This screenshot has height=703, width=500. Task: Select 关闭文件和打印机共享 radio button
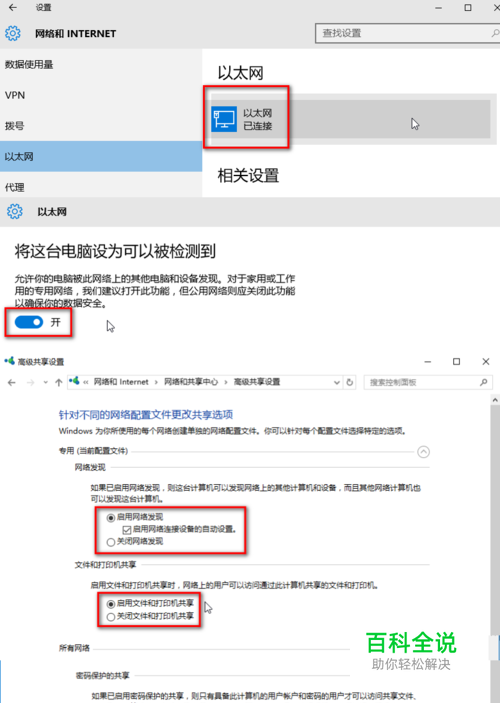pyautogui.click(x=110, y=617)
